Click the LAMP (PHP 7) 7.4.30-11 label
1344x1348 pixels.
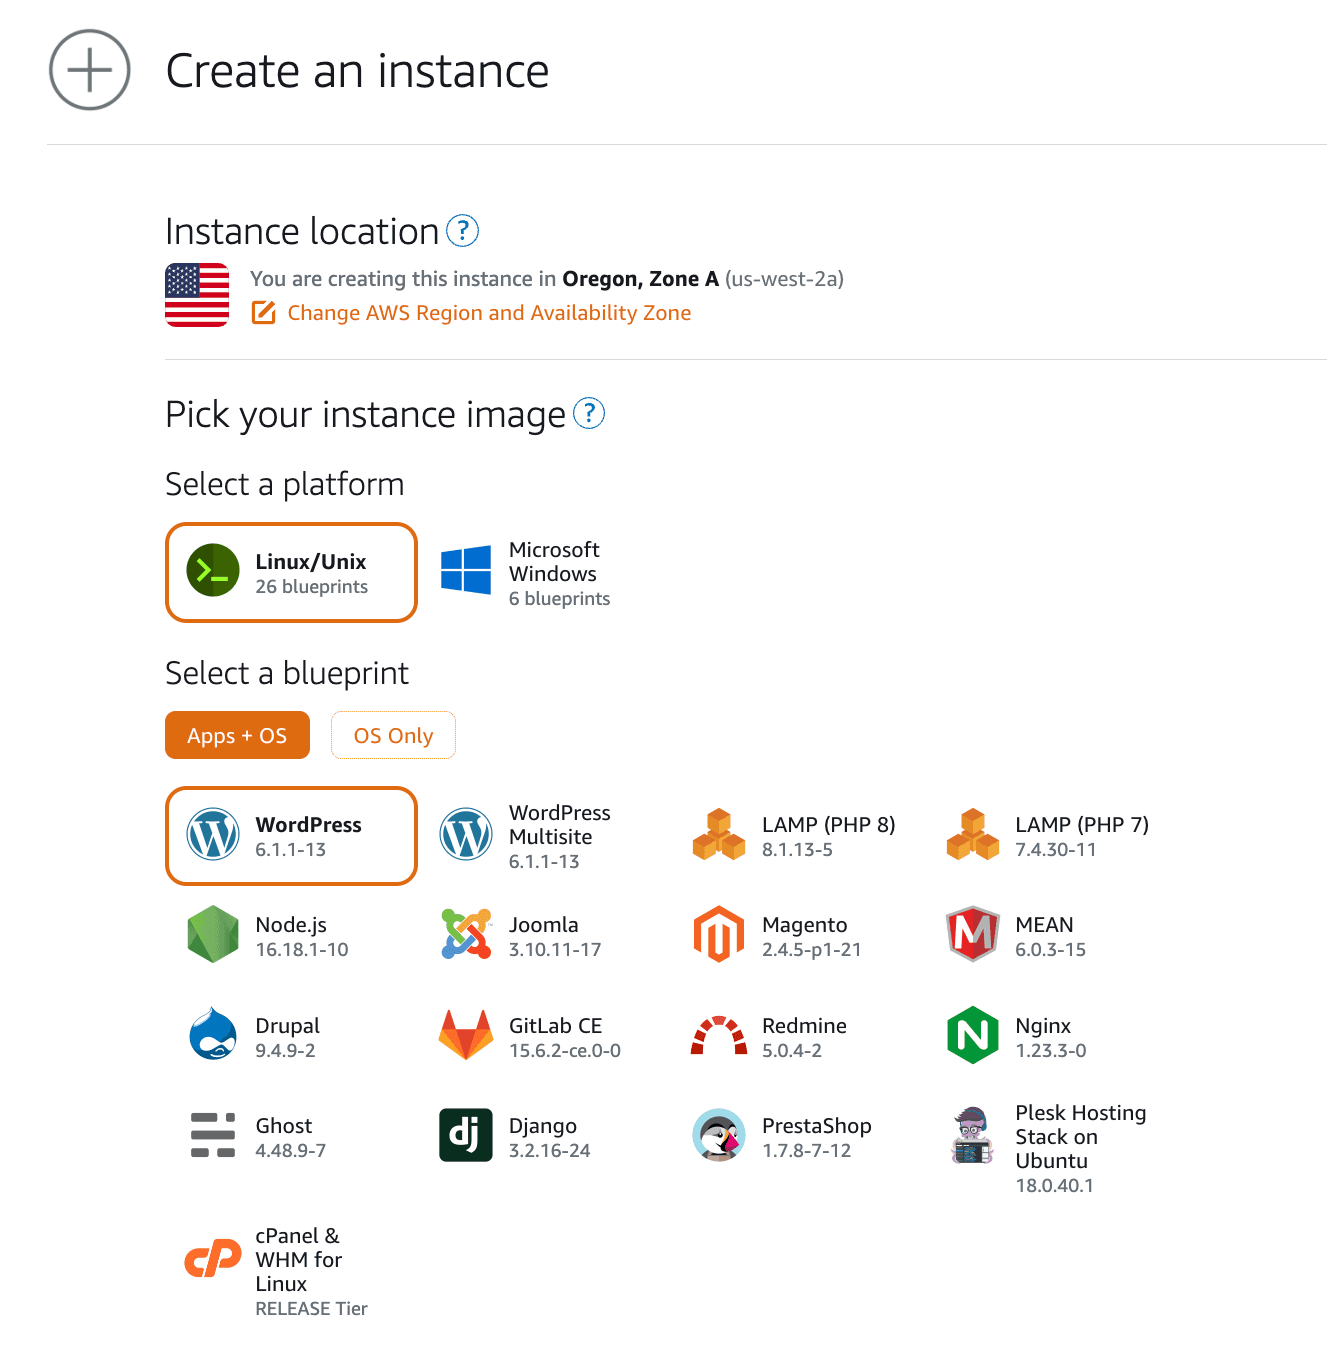1081,836
